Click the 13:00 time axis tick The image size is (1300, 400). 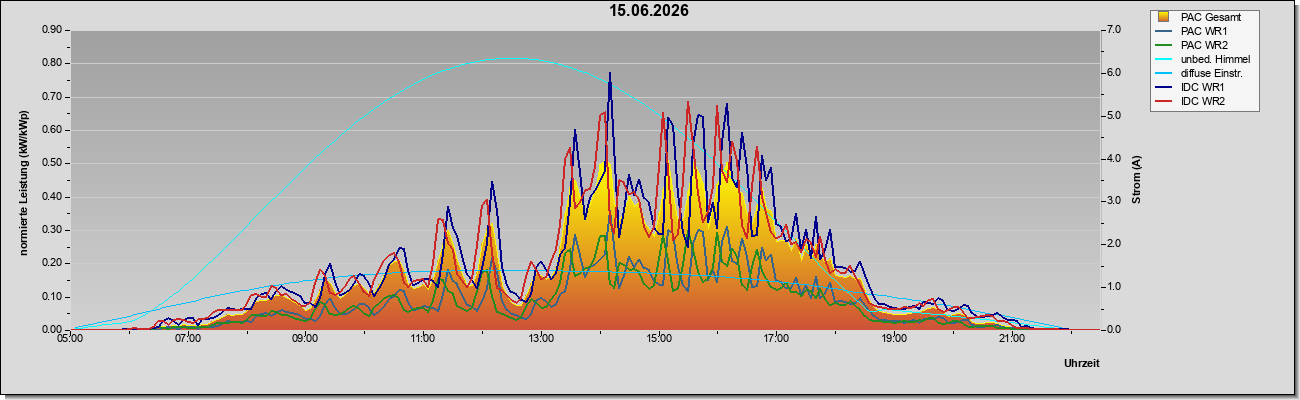click(x=541, y=339)
